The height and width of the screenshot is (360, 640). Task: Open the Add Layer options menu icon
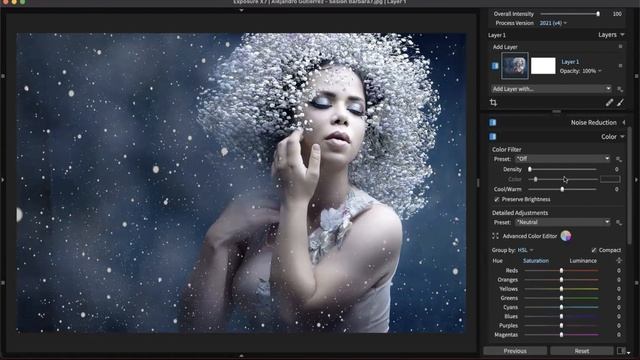click(x=620, y=47)
